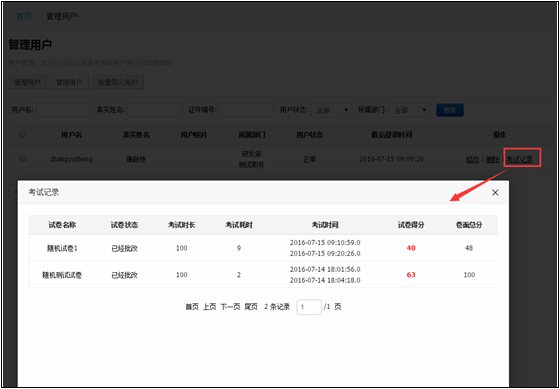Focus the 用户名 input field
The image size is (560, 389).
pos(63,110)
